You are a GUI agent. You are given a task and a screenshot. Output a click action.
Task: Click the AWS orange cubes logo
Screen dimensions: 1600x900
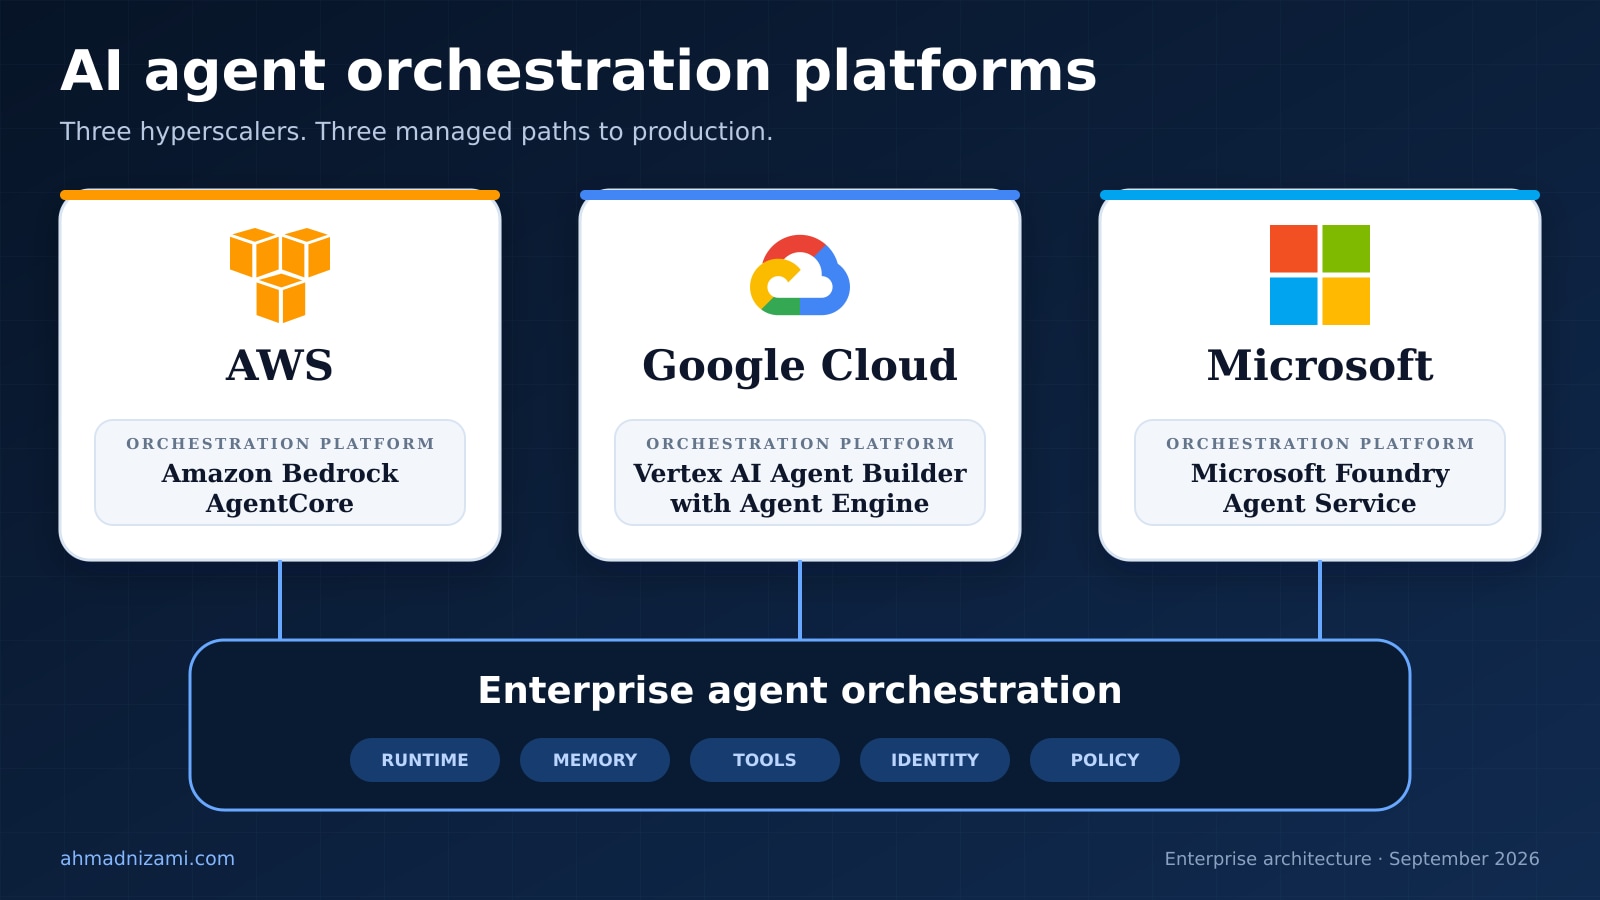(x=280, y=275)
